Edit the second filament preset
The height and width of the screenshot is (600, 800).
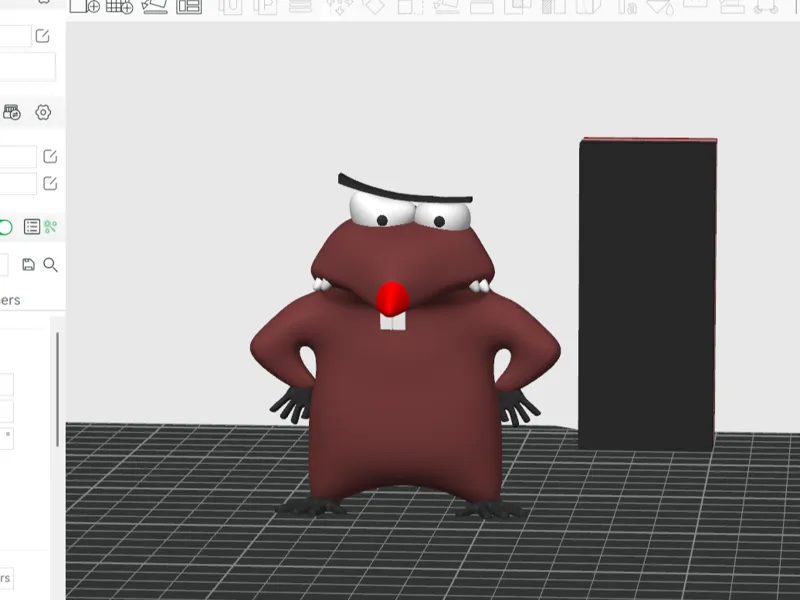click(50, 183)
